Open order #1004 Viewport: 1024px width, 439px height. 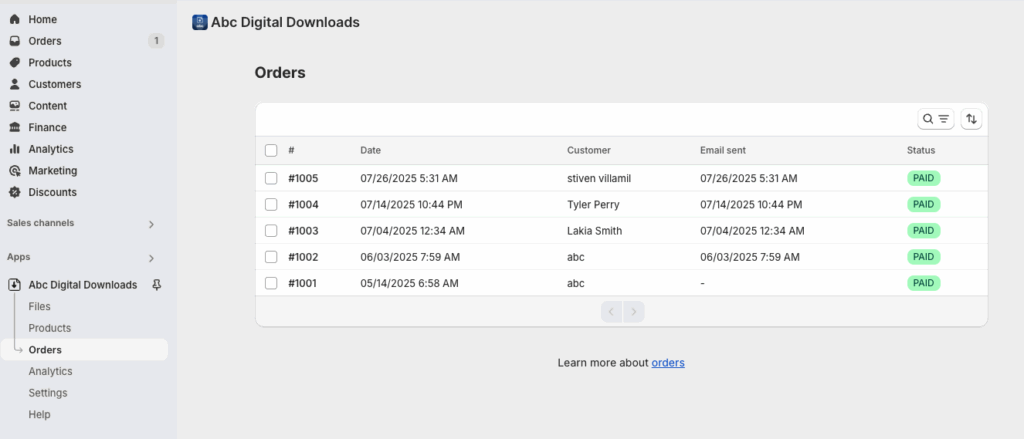(303, 204)
